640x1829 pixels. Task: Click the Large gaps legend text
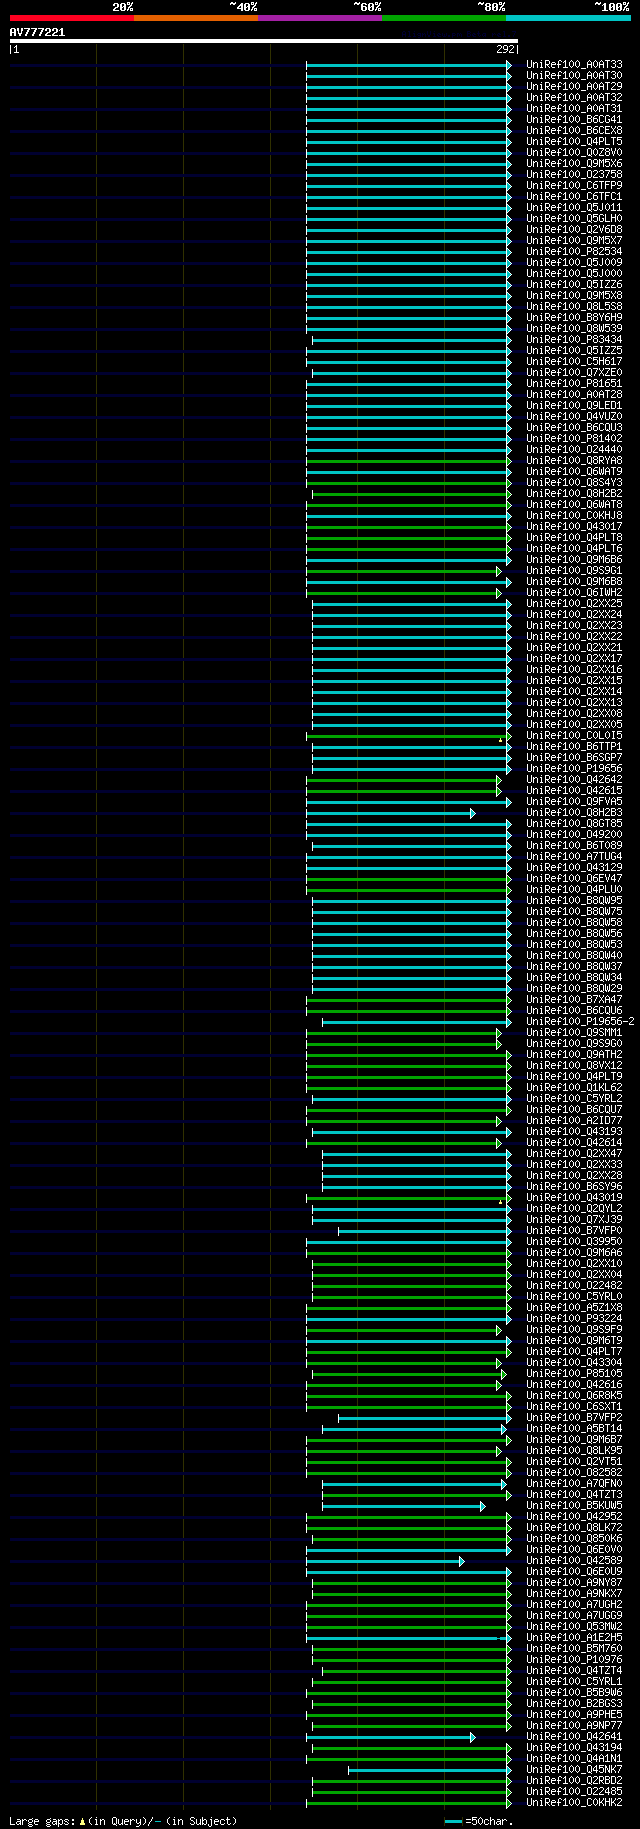(123, 1821)
